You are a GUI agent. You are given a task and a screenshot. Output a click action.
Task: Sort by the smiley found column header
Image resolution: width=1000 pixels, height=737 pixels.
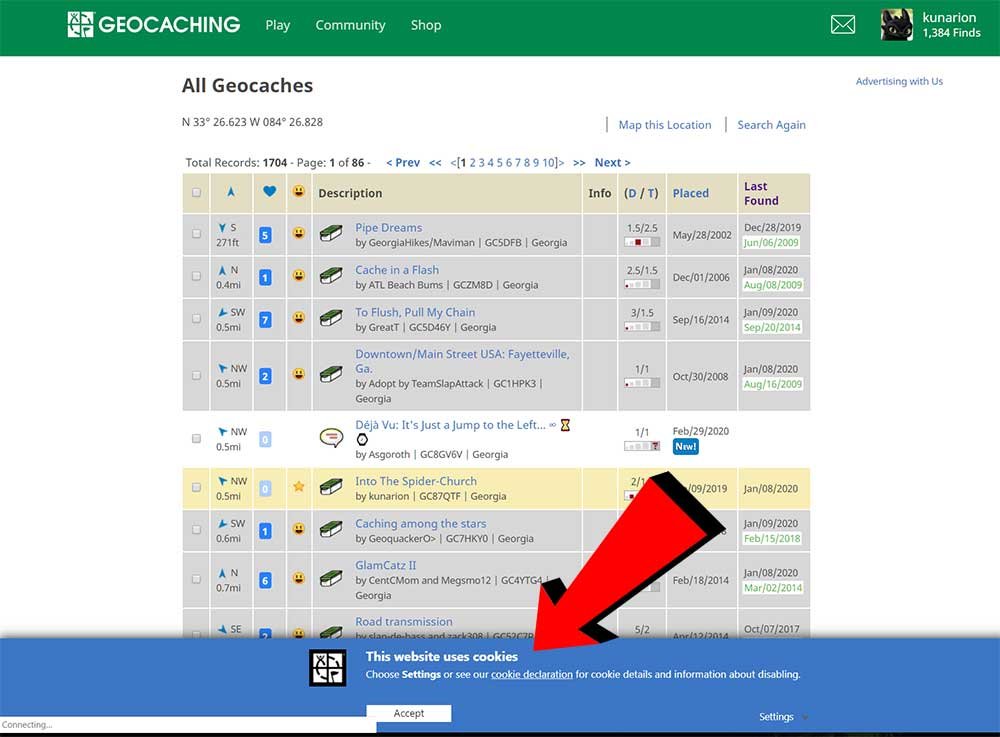pyautogui.click(x=298, y=191)
